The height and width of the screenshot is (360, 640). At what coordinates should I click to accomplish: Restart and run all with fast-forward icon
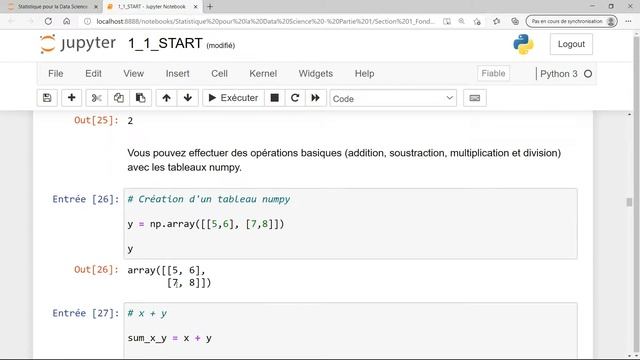pyautogui.click(x=316, y=98)
